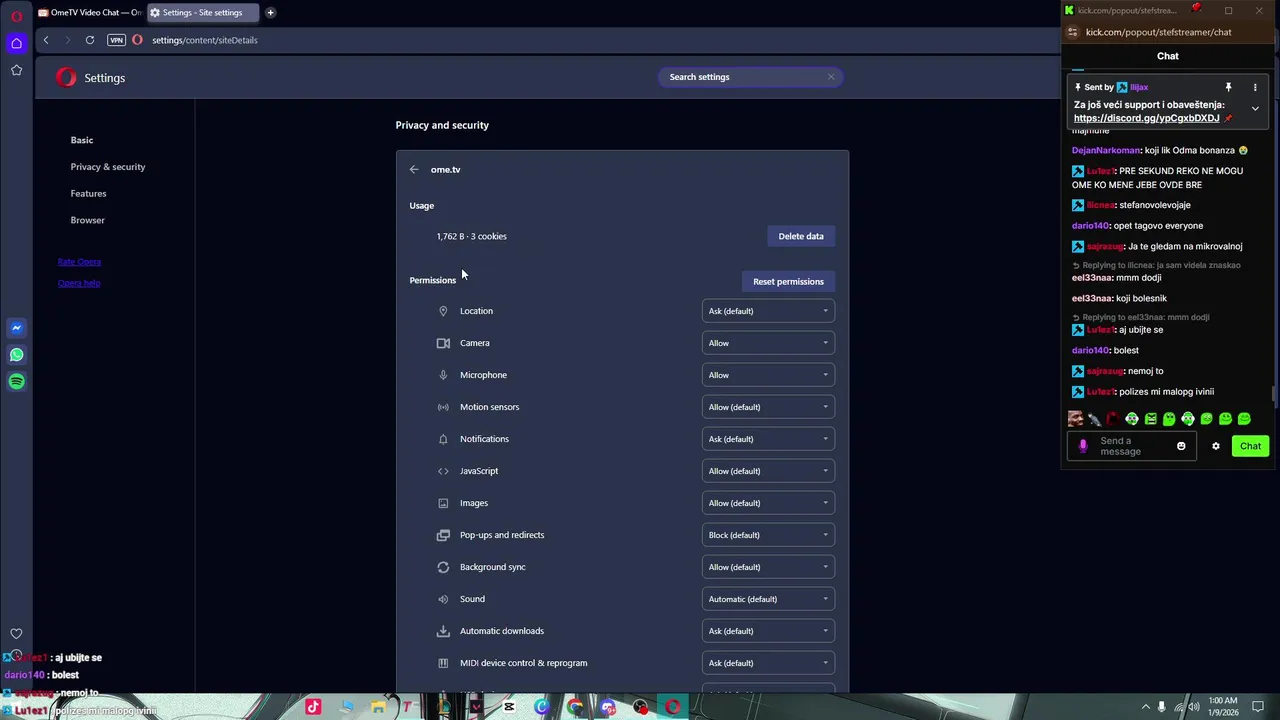Open the Images permission dropdown
Screen dimensions: 1280x720
[768, 503]
